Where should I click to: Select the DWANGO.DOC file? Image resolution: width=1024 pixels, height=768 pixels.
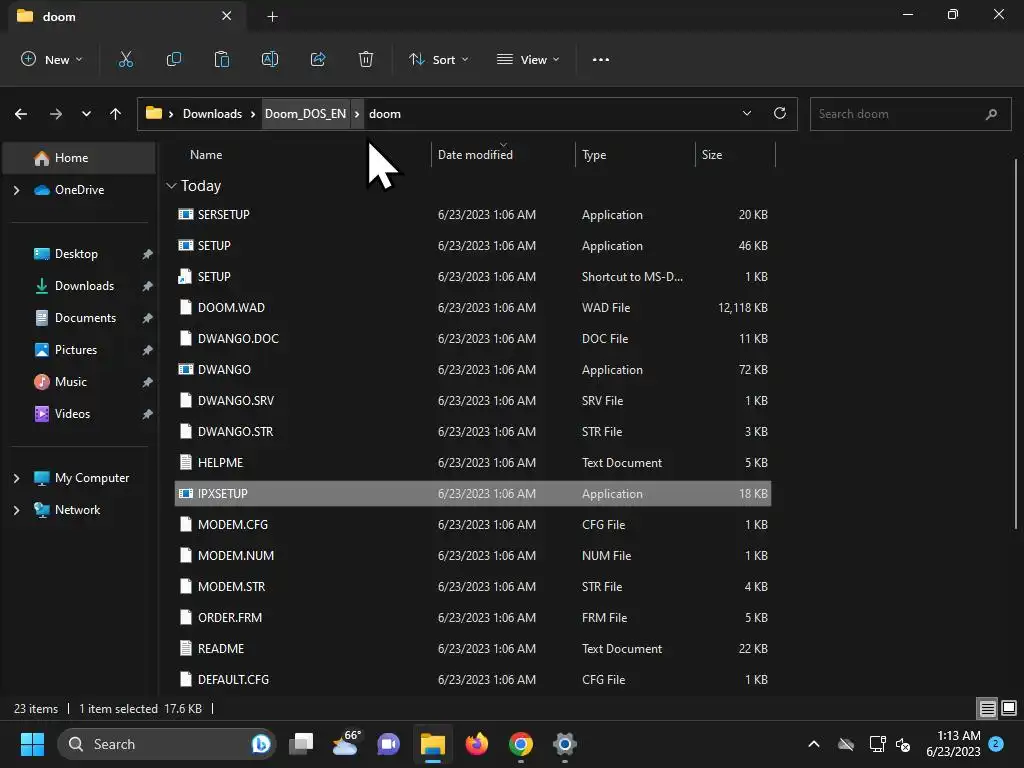[473, 339]
